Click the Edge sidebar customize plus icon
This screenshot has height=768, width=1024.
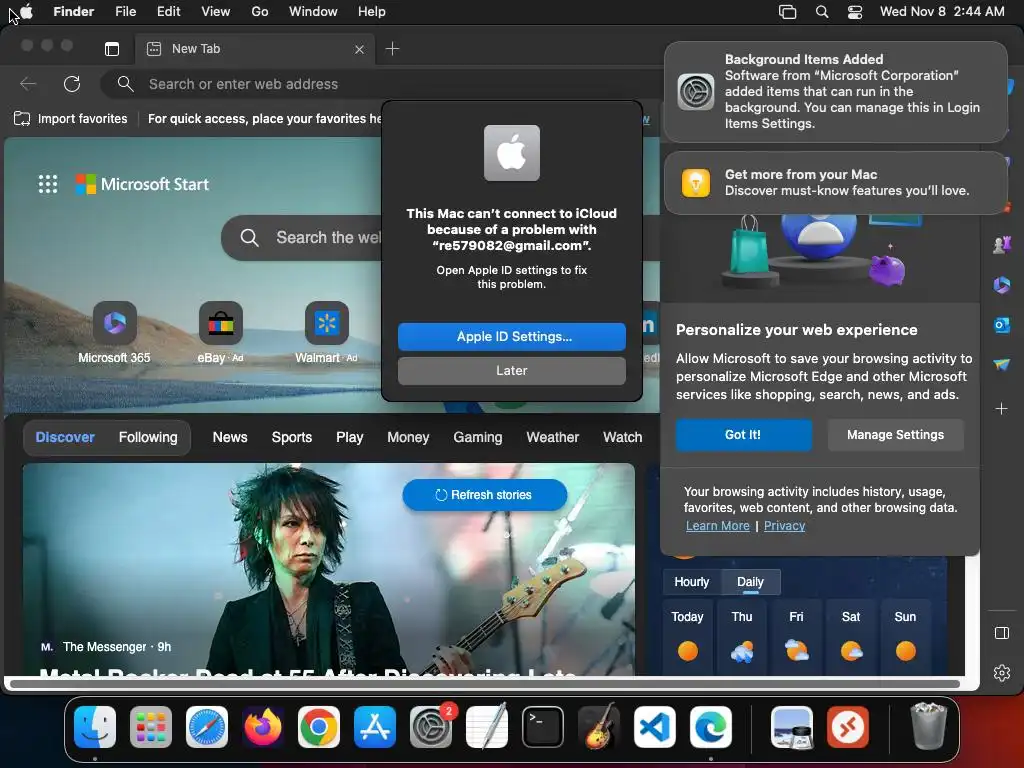pyautogui.click(x=1002, y=409)
